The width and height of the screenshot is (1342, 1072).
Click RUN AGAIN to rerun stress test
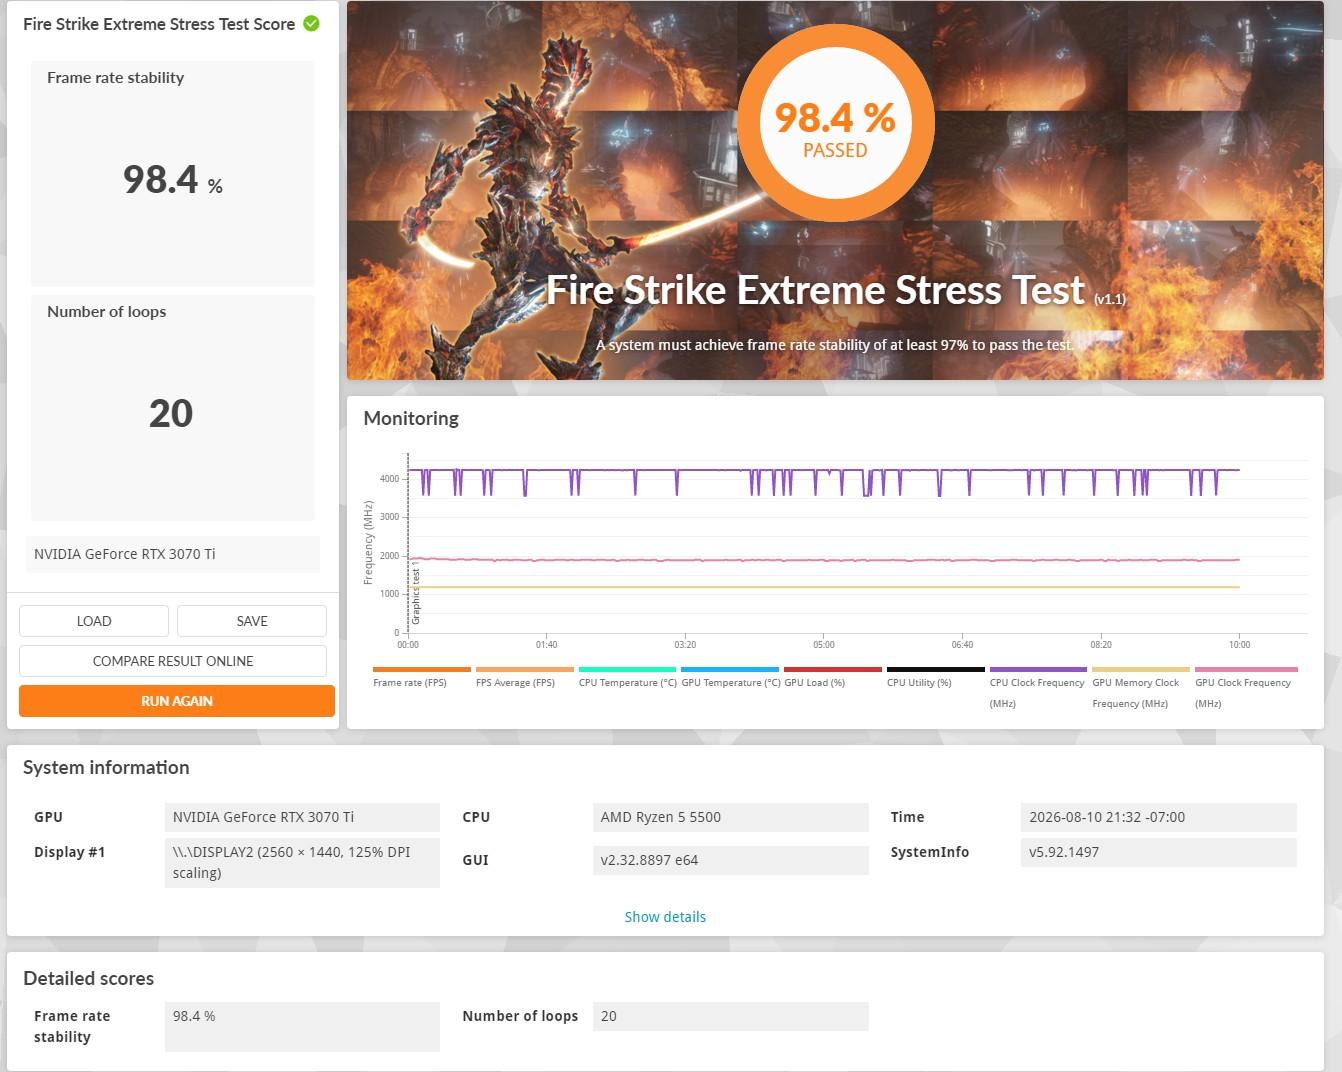click(x=177, y=701)
